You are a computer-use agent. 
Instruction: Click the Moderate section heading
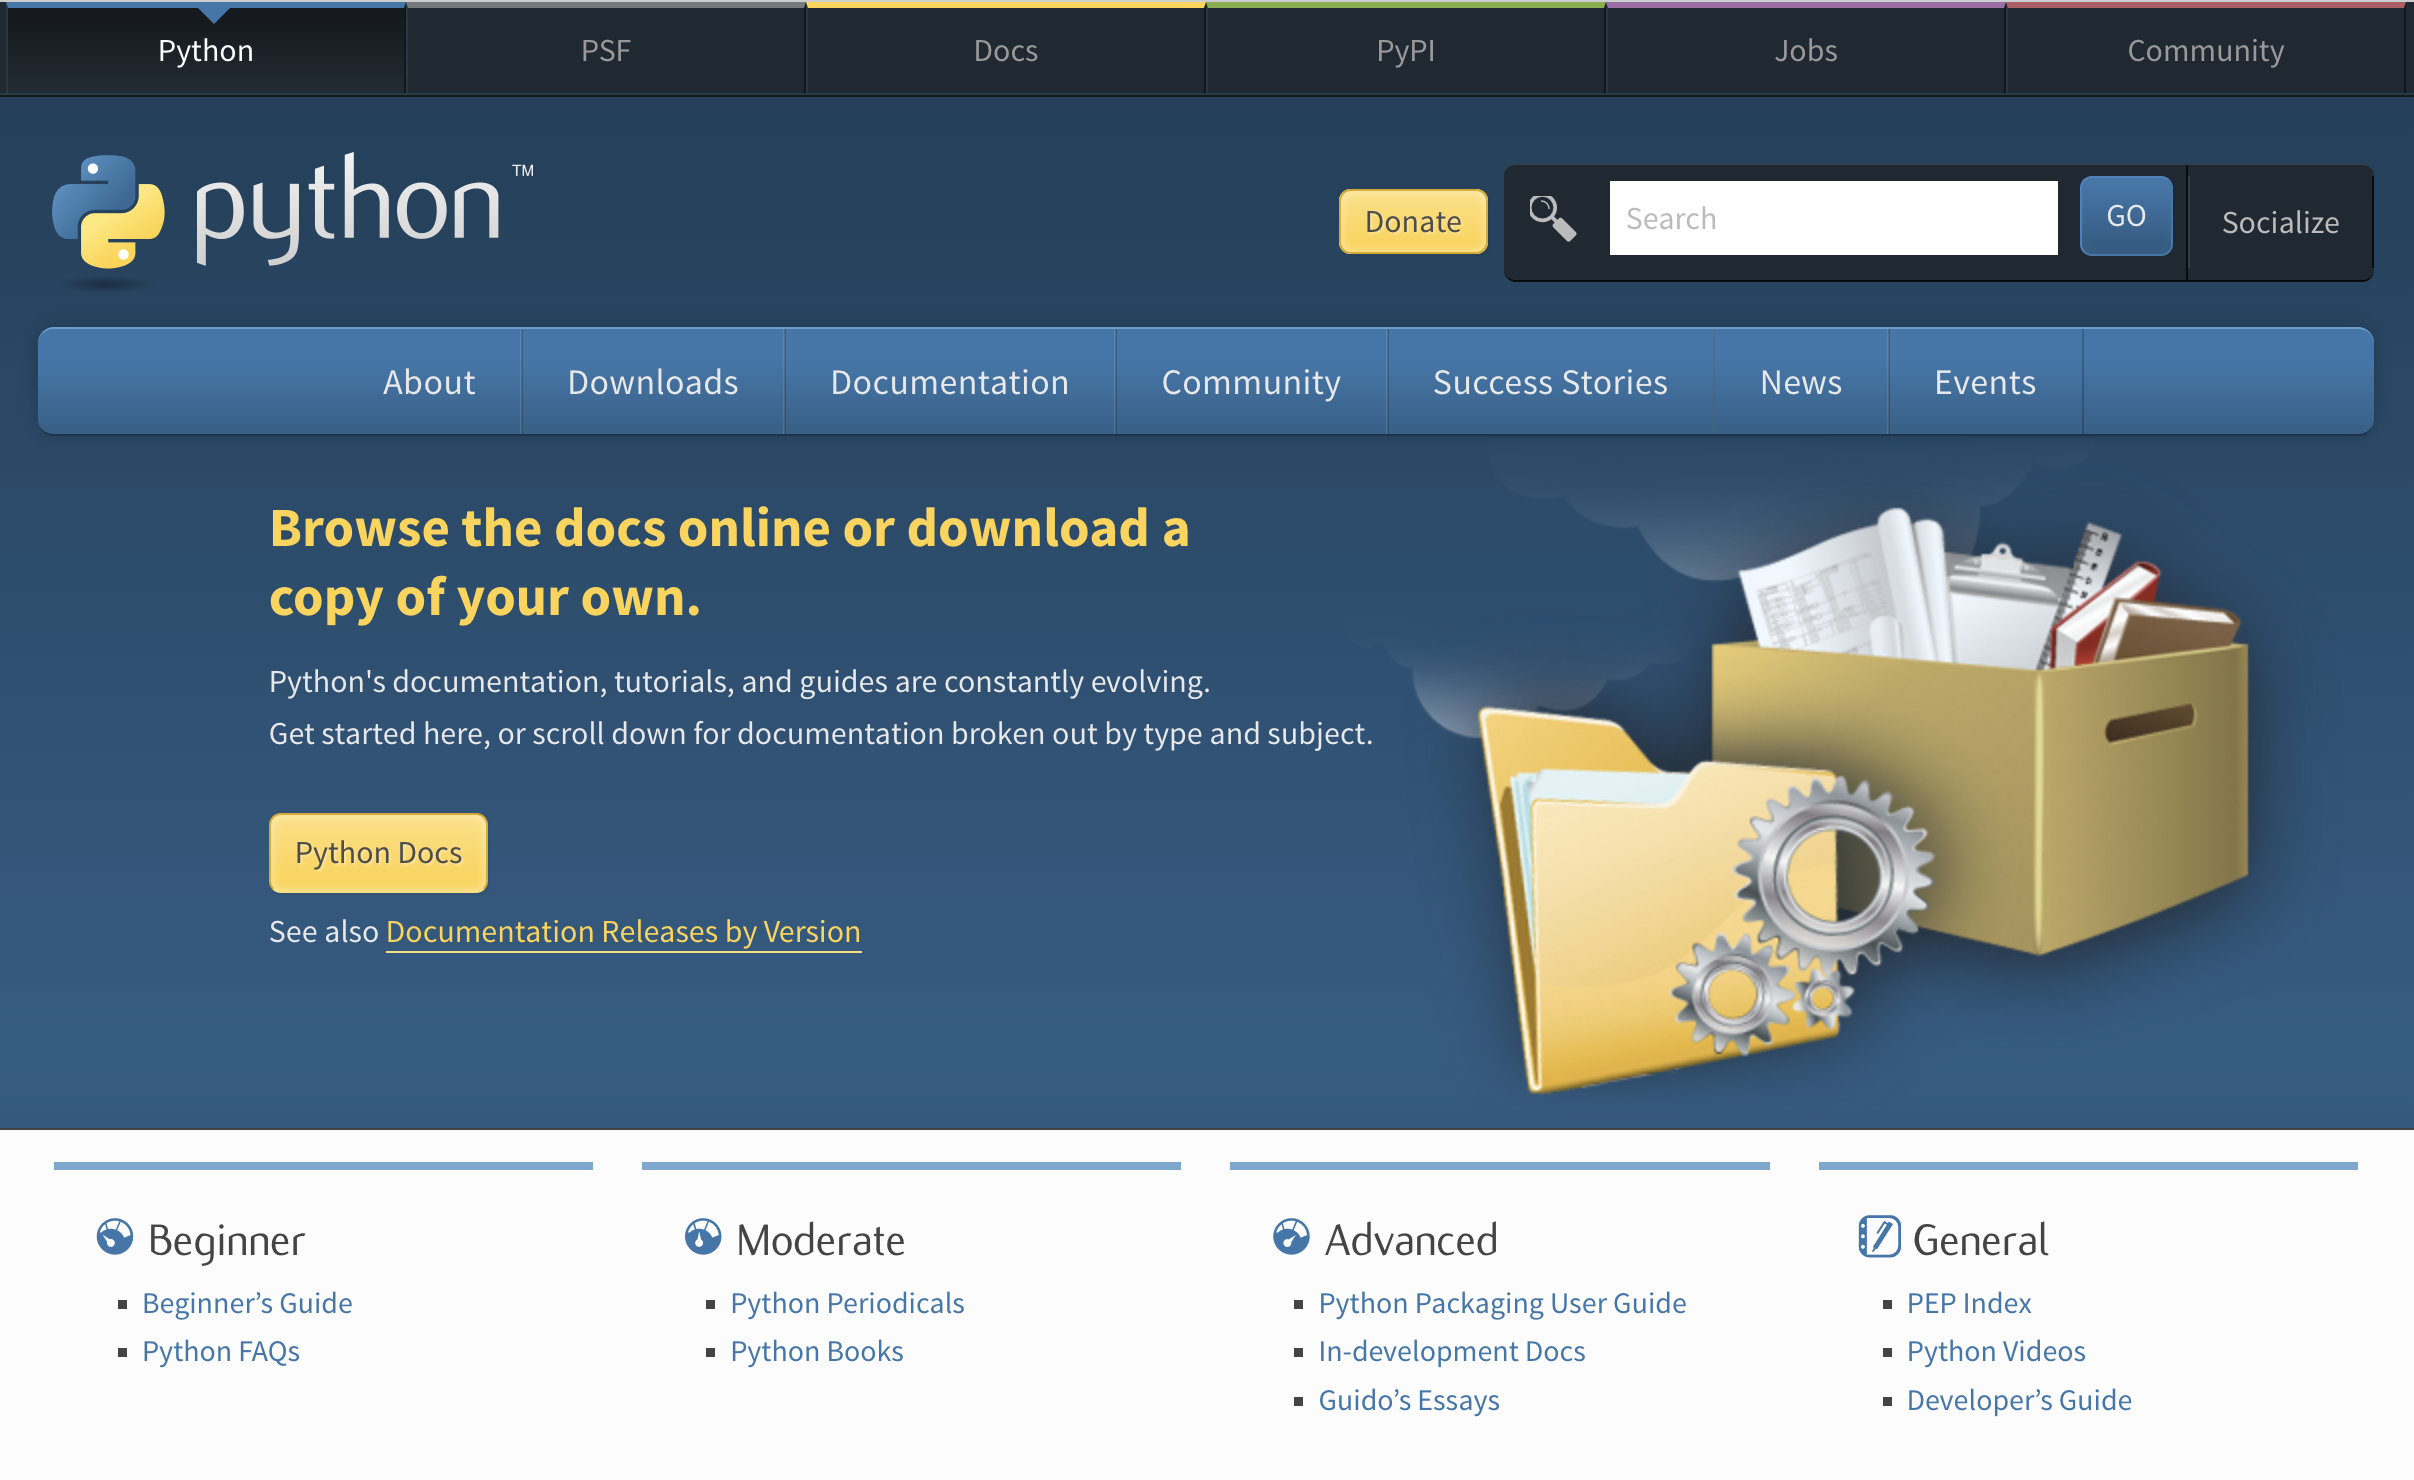pos(820,1240)
